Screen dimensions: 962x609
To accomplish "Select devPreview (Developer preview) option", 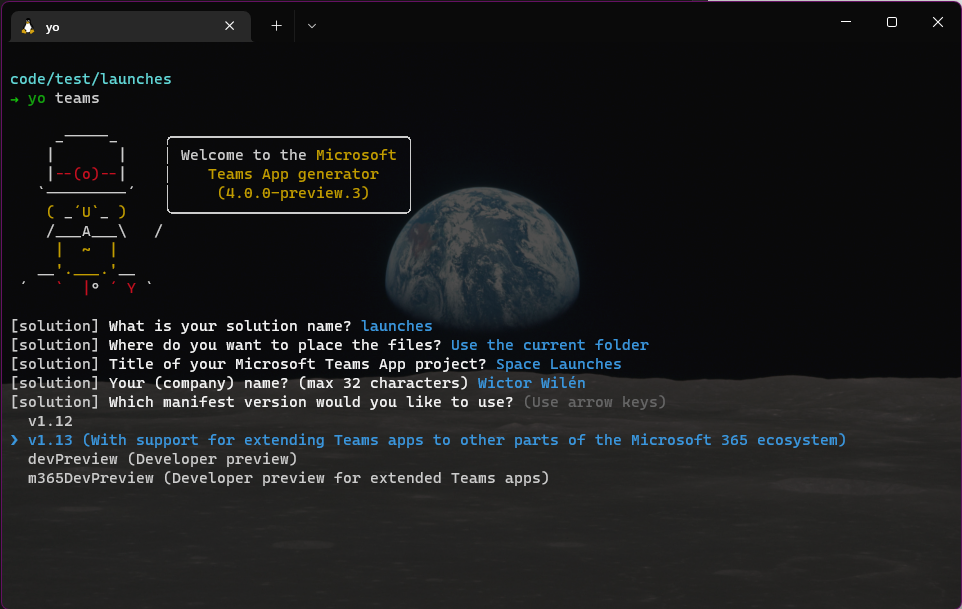I will (x=163, y=459).
